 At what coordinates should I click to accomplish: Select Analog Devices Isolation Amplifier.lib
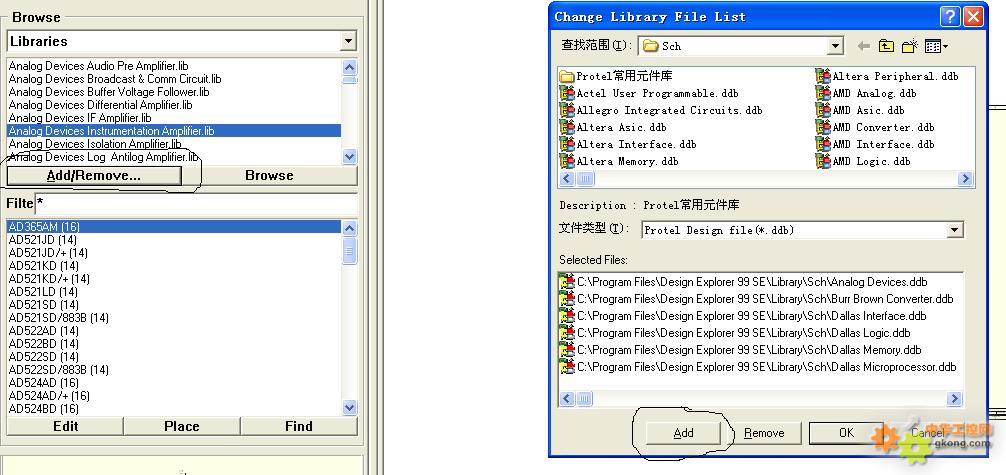[95, 144]
